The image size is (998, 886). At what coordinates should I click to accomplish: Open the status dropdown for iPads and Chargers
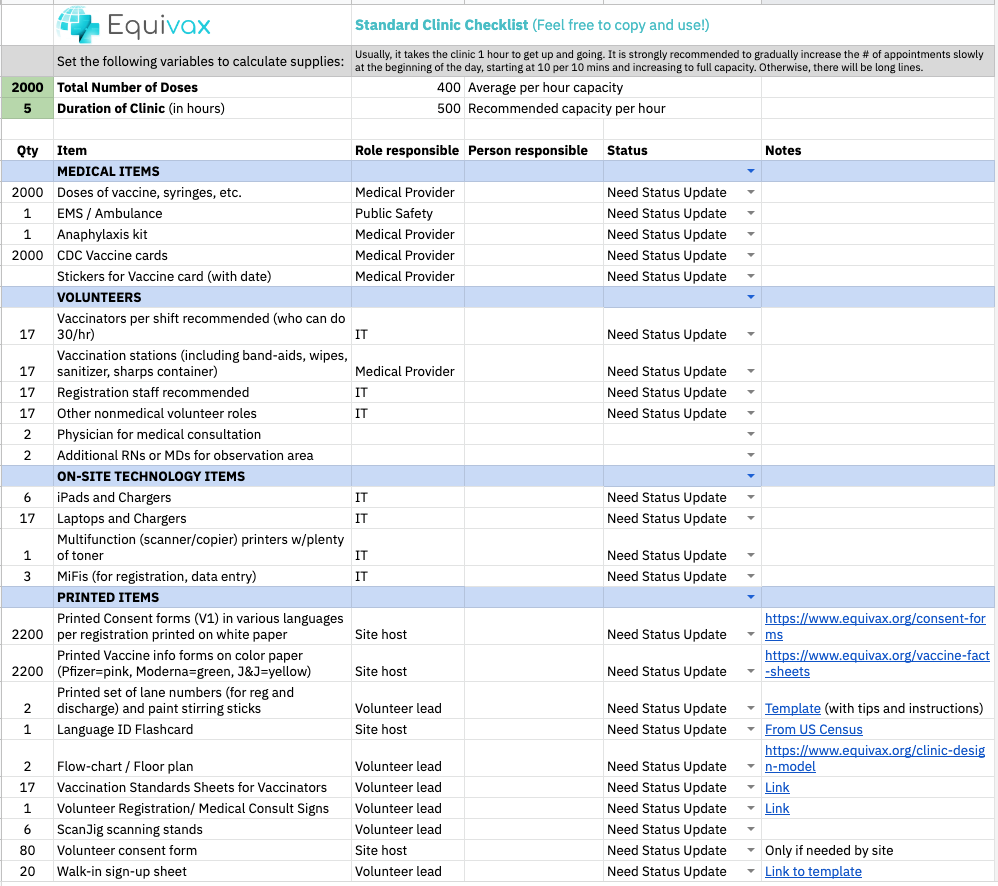pos(751,497)
